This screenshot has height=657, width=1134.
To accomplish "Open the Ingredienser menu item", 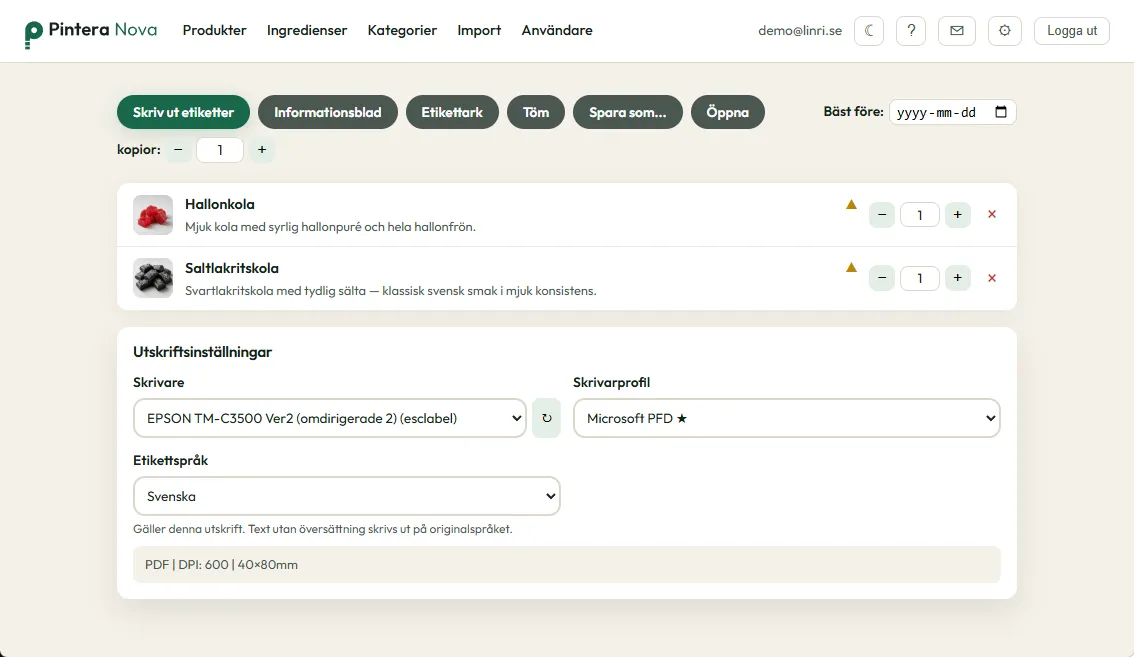I will (307, 30).
